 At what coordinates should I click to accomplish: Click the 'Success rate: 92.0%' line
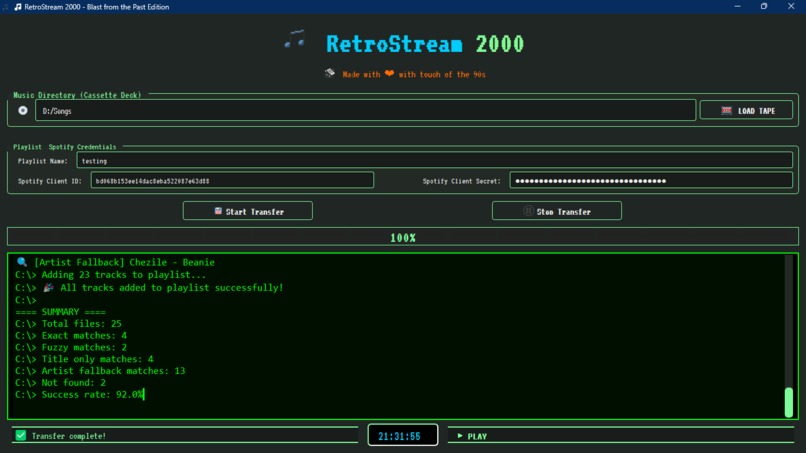tap(80, 394)
